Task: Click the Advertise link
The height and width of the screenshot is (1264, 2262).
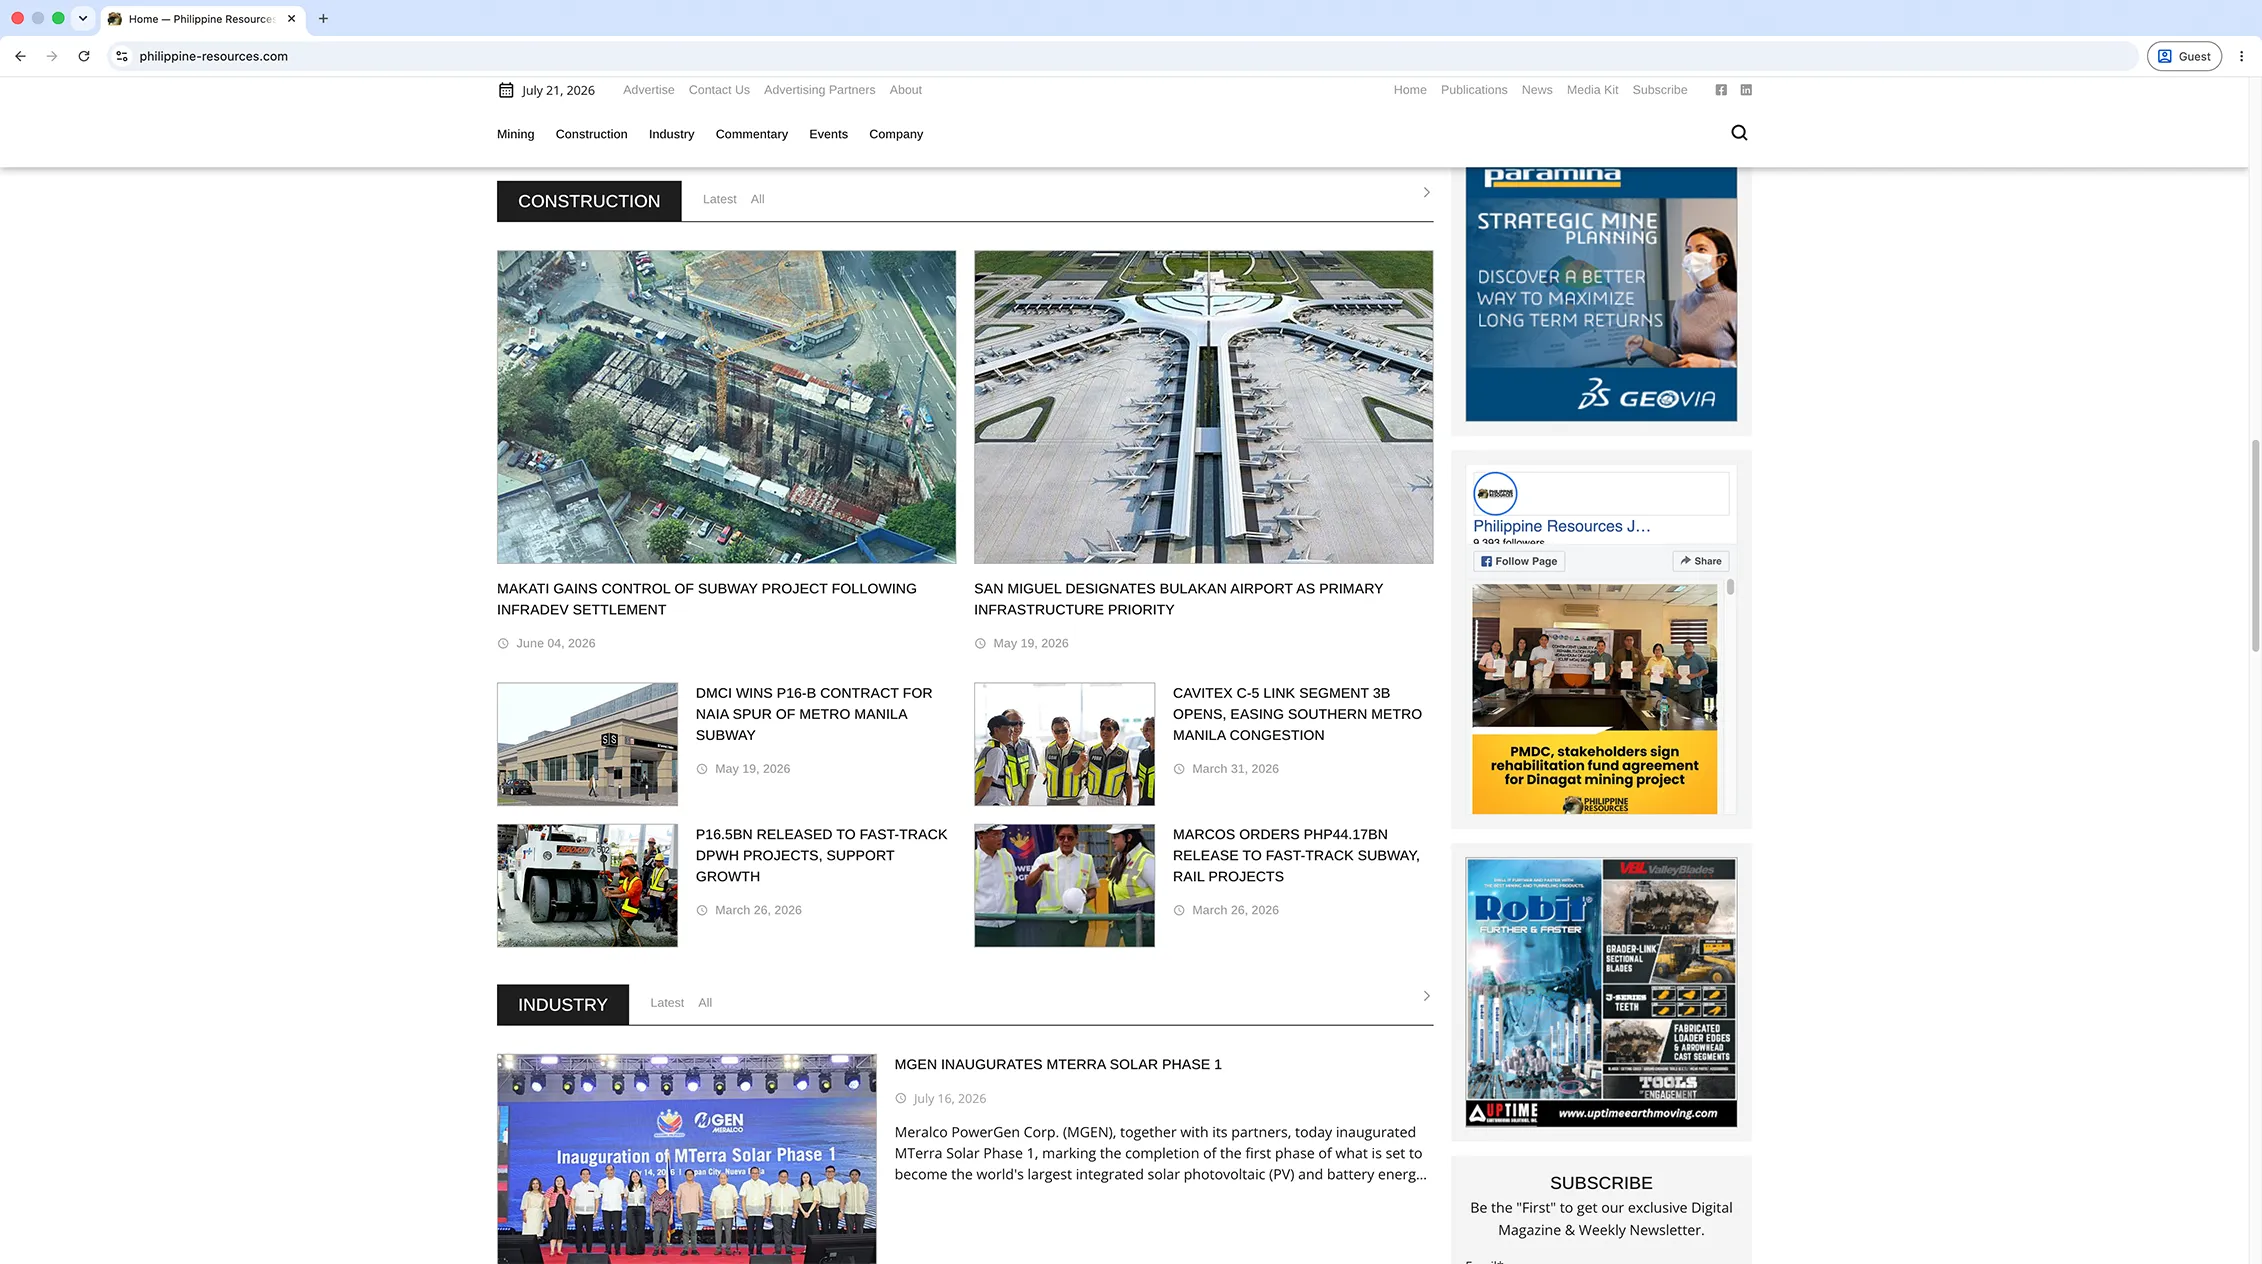Action: pyautogui.click(x=648, y=90)
